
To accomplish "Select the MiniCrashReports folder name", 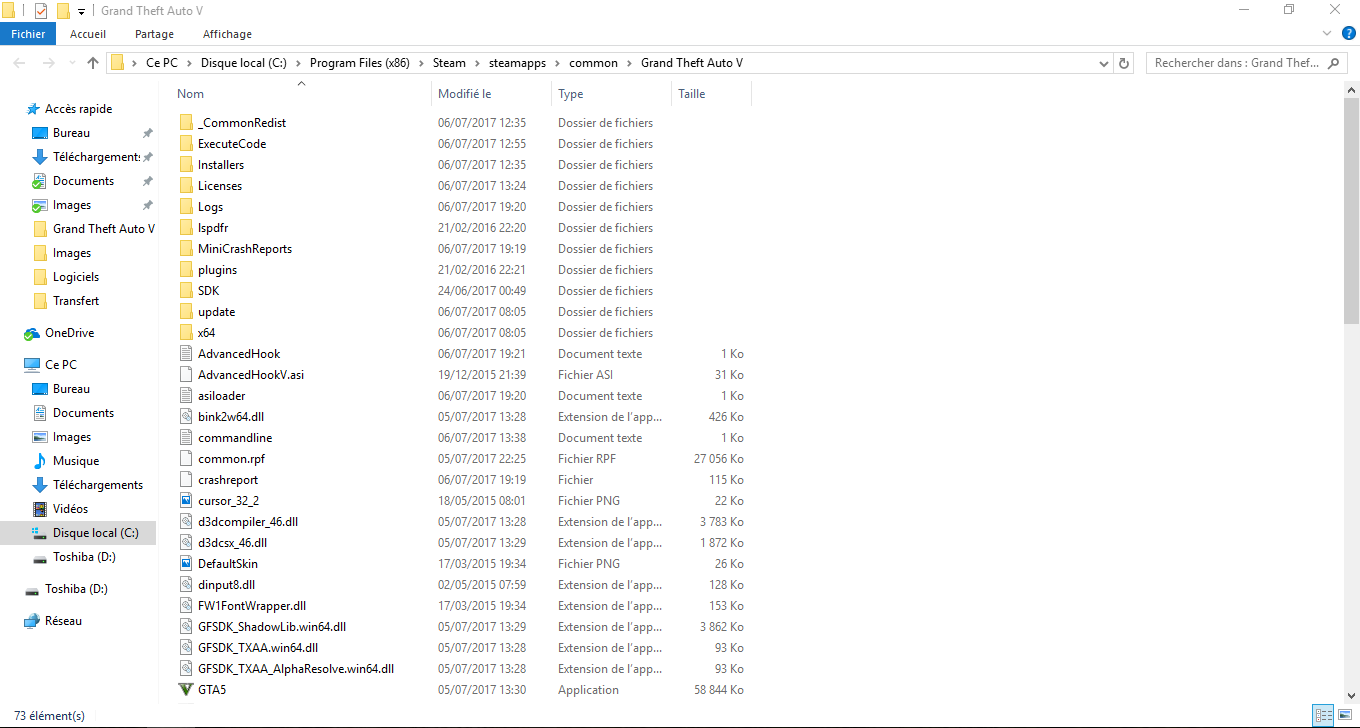I will pyautogui.click(x=245, y=249).
